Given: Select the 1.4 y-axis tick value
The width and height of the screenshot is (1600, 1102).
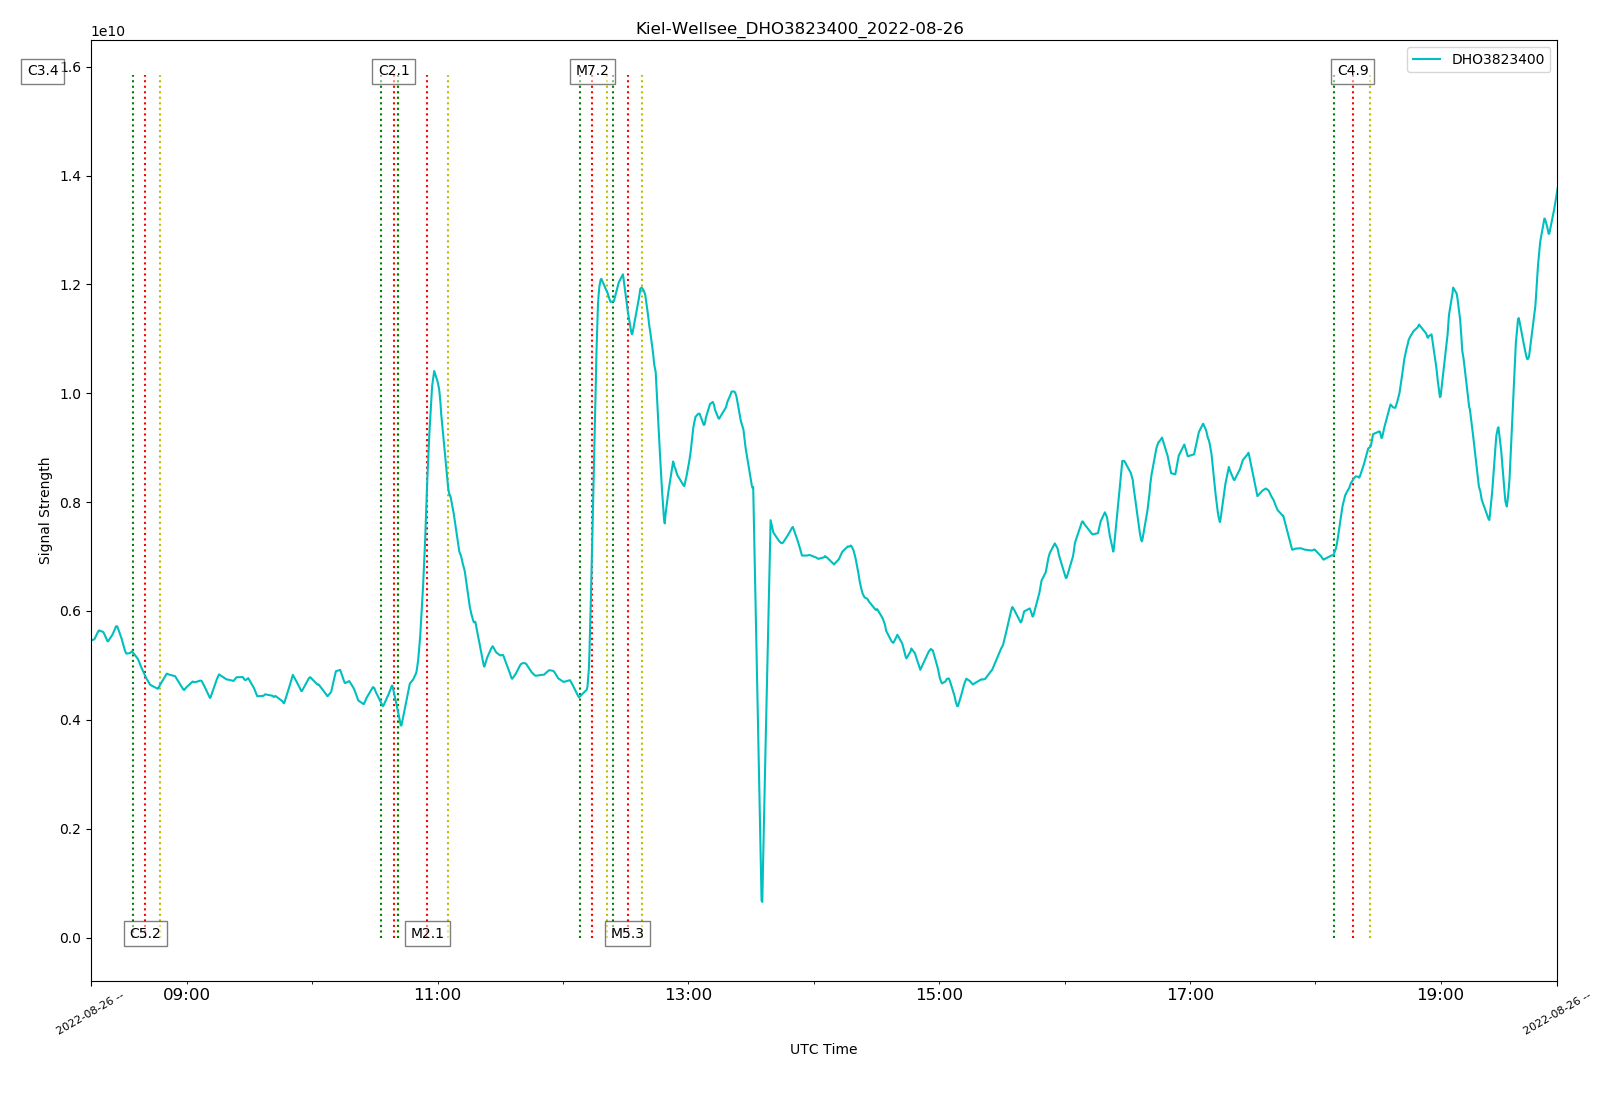Looking at the screenshot, I should tap(70, 177).
